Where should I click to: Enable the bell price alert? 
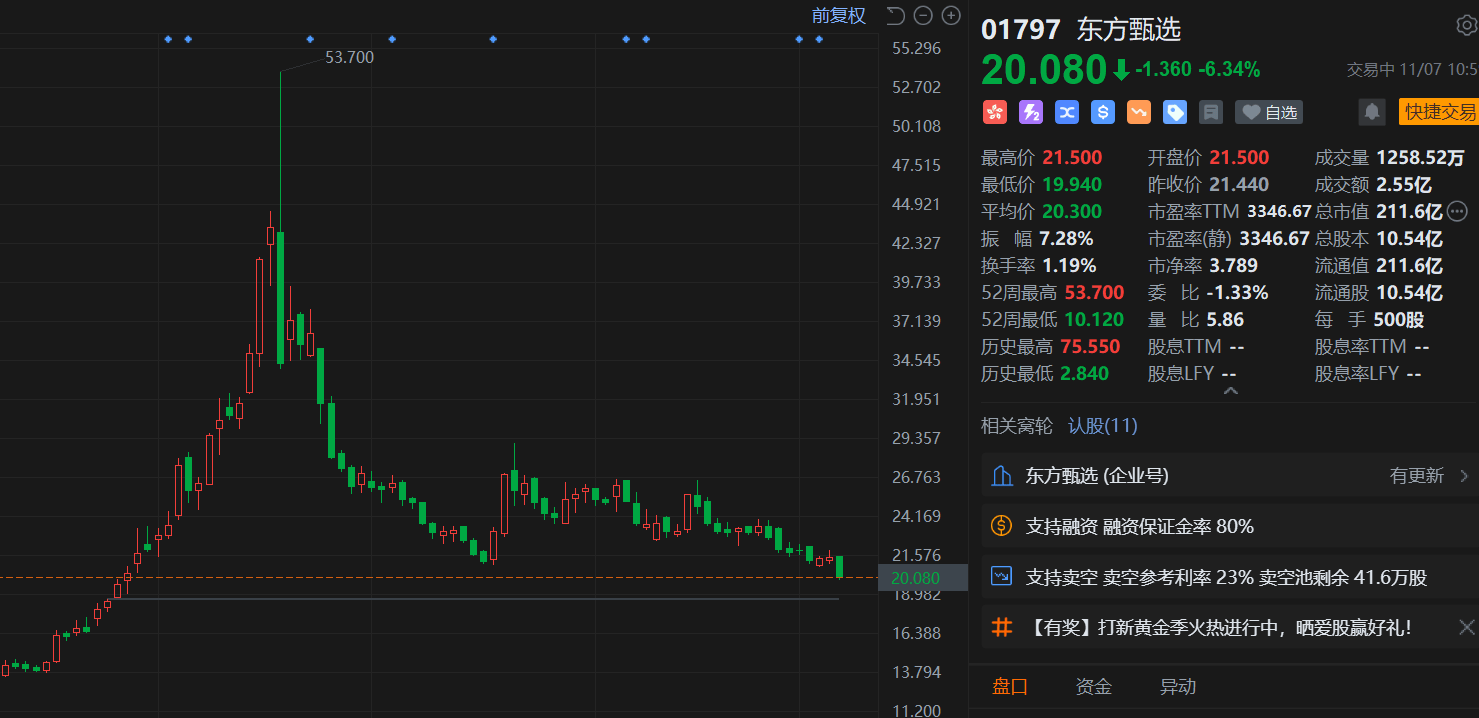point(1371,112)
